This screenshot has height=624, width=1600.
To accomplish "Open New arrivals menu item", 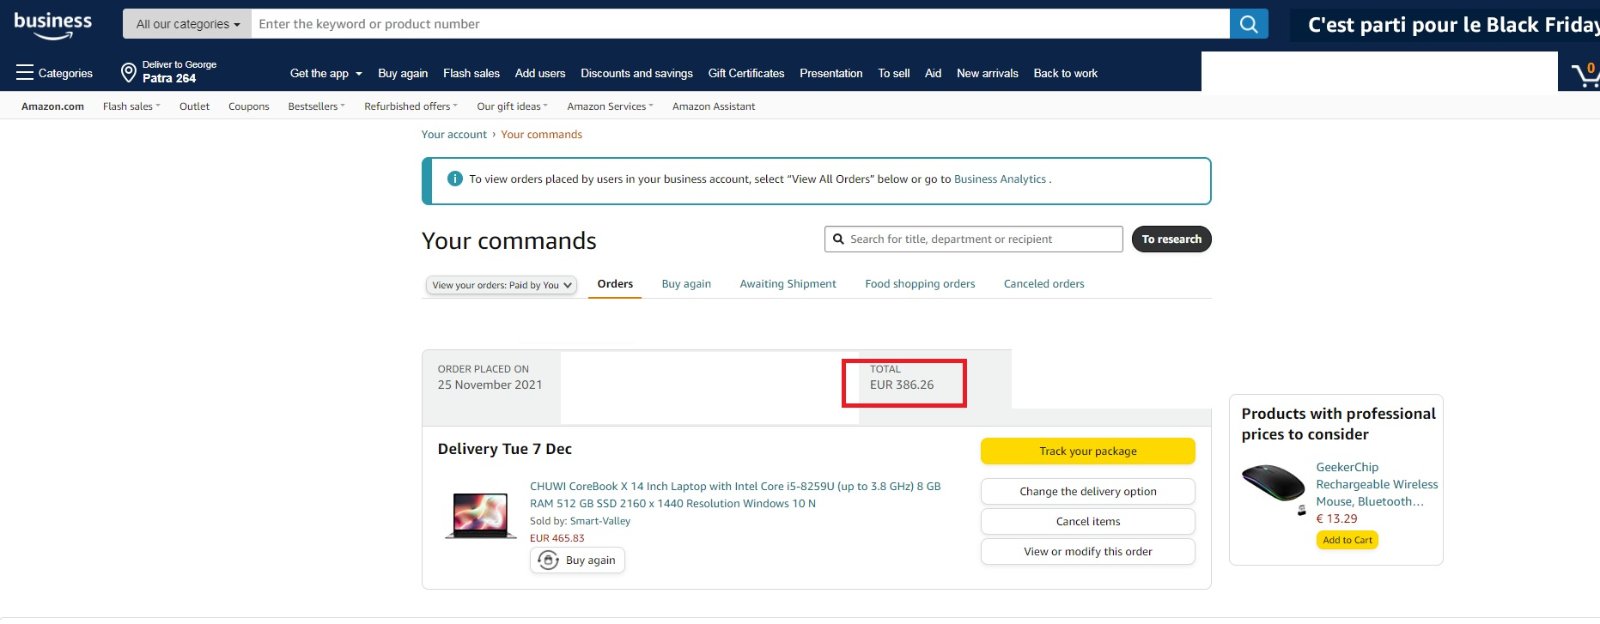I will pyautogui.click(x=987, y=73).
